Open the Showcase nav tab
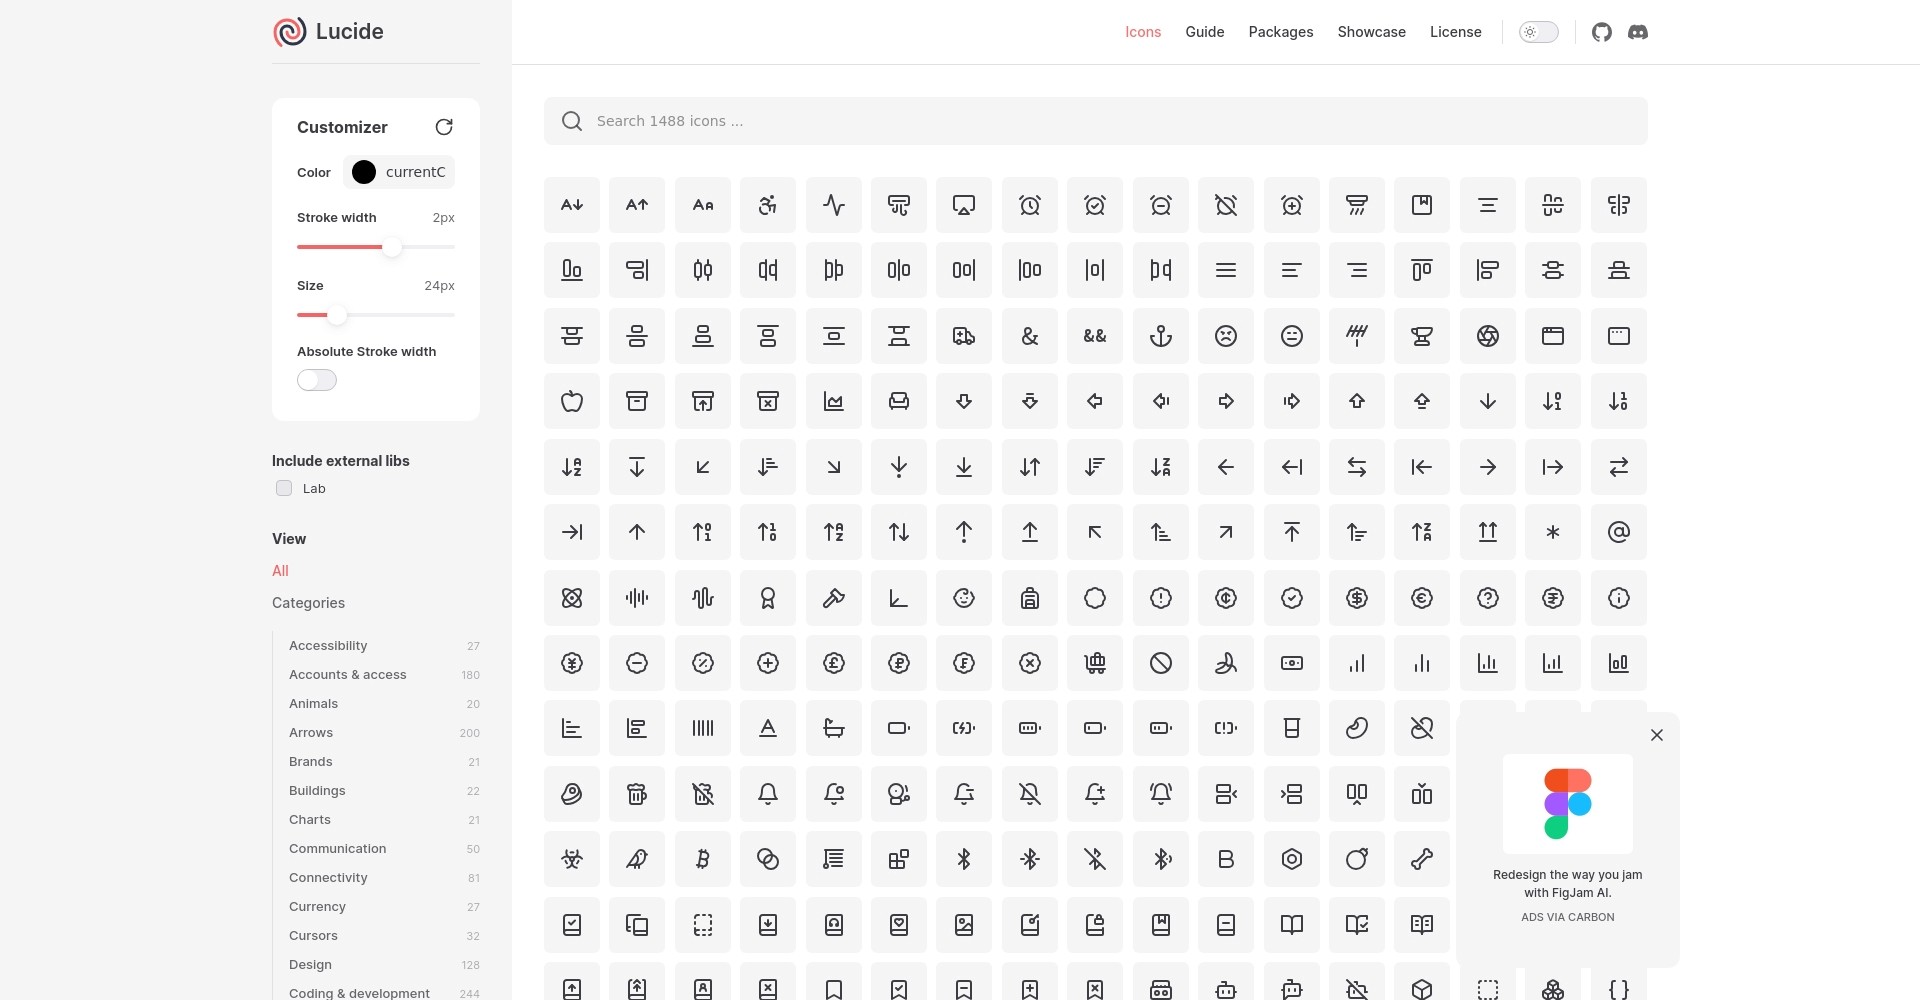Image resolution: width=1920 pixels, height=1000 pixels. point(1372,32)
